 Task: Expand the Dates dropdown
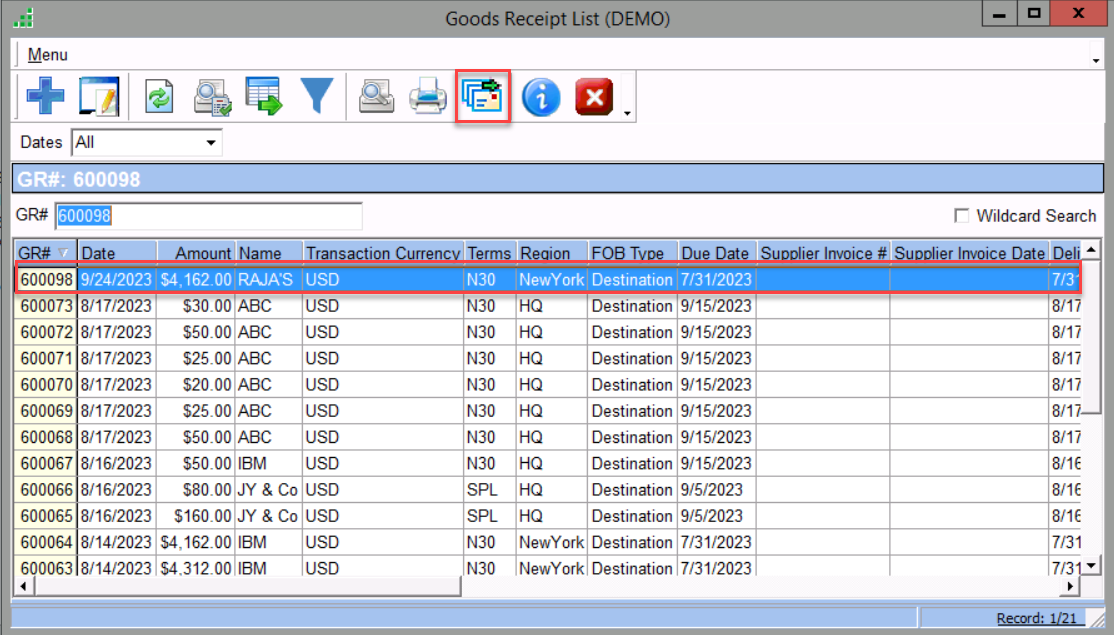[x=210, y=143]
